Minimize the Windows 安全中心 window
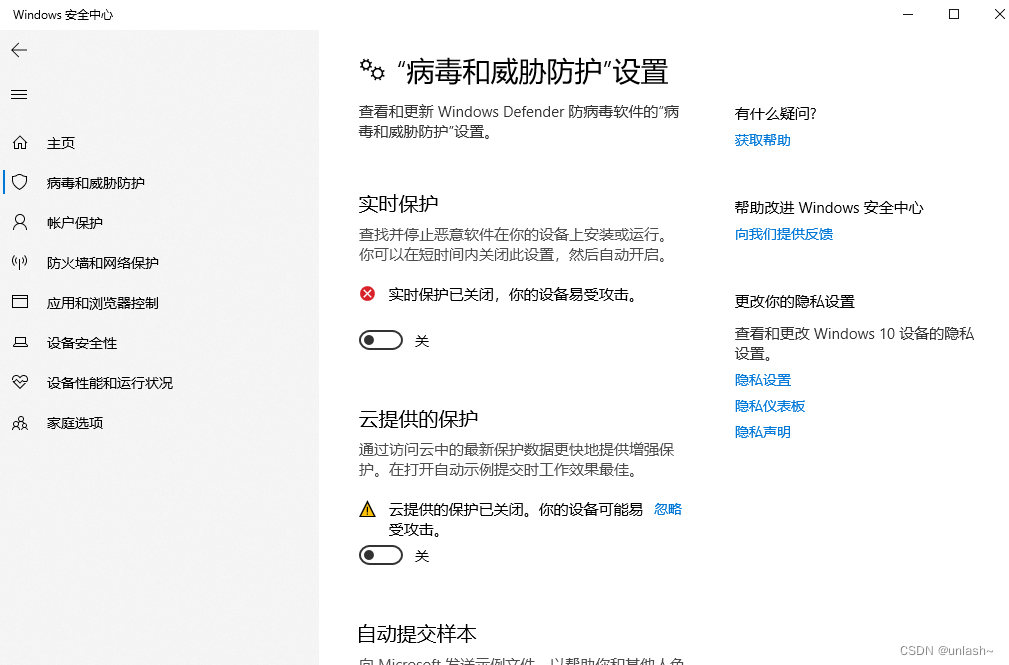 pos(908,14)
